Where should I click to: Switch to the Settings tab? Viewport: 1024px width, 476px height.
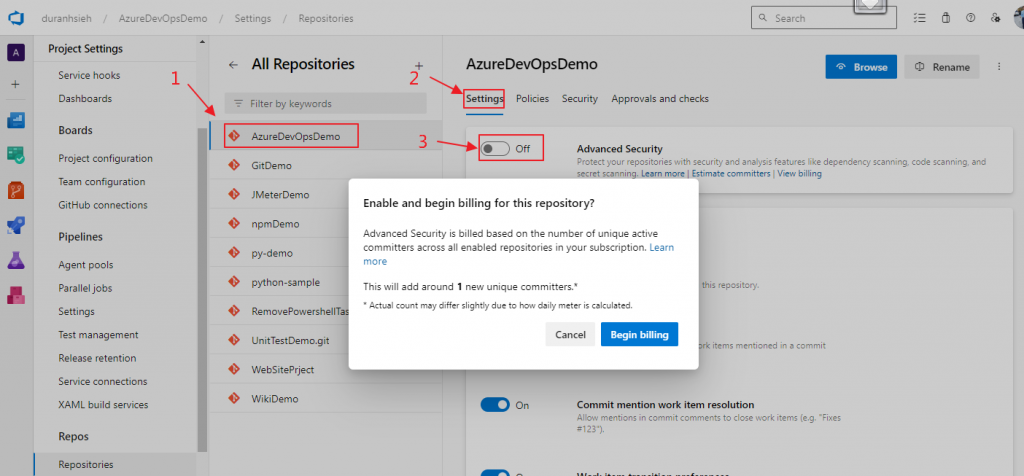(485, 99)
